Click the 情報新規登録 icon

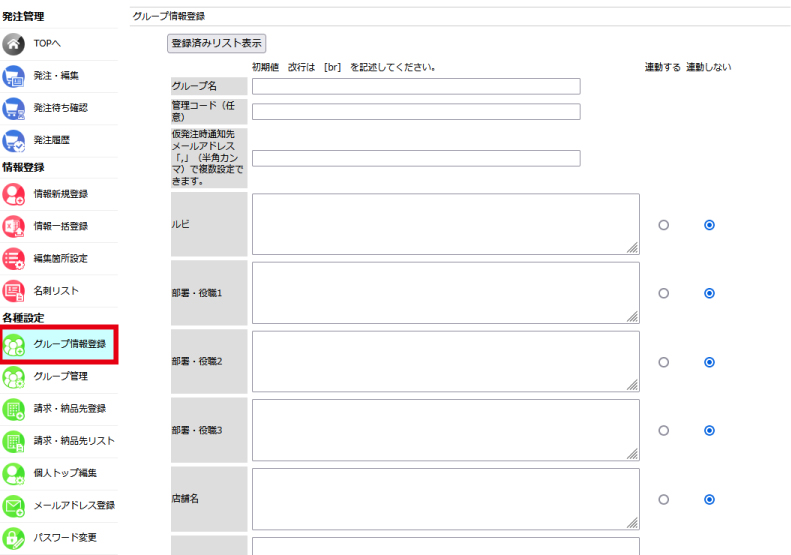[14, 194]
